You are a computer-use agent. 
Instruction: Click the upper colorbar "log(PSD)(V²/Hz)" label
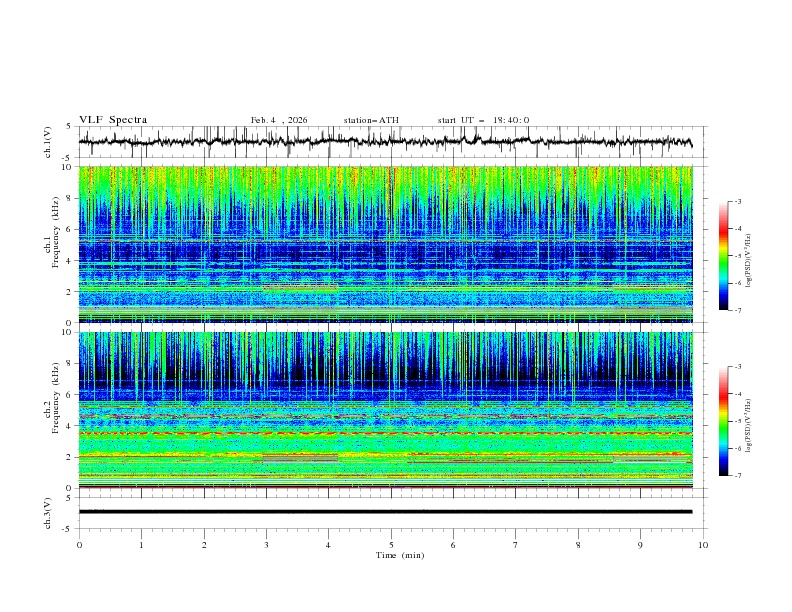(749, 261)
